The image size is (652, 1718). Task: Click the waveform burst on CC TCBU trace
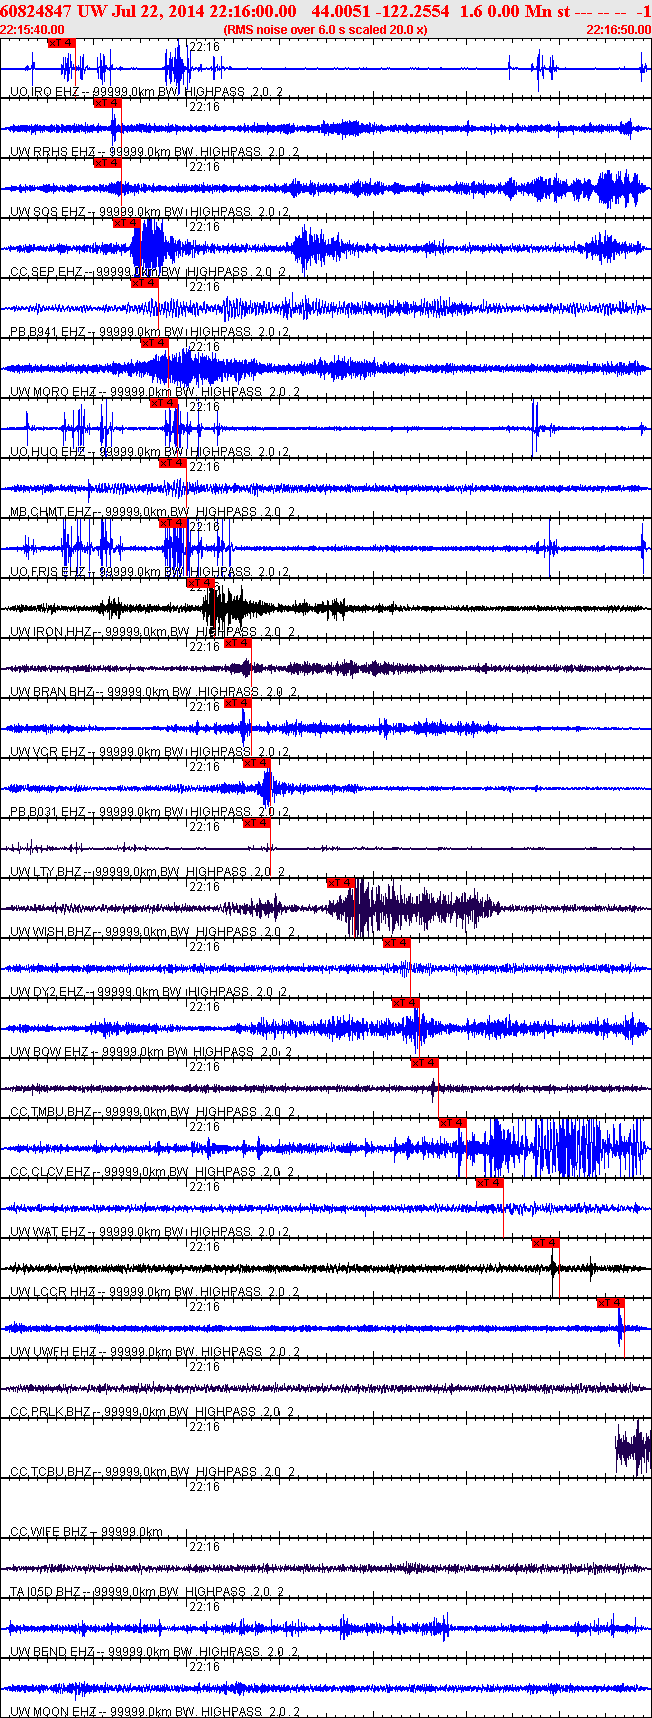click(x=633, y=1448)
